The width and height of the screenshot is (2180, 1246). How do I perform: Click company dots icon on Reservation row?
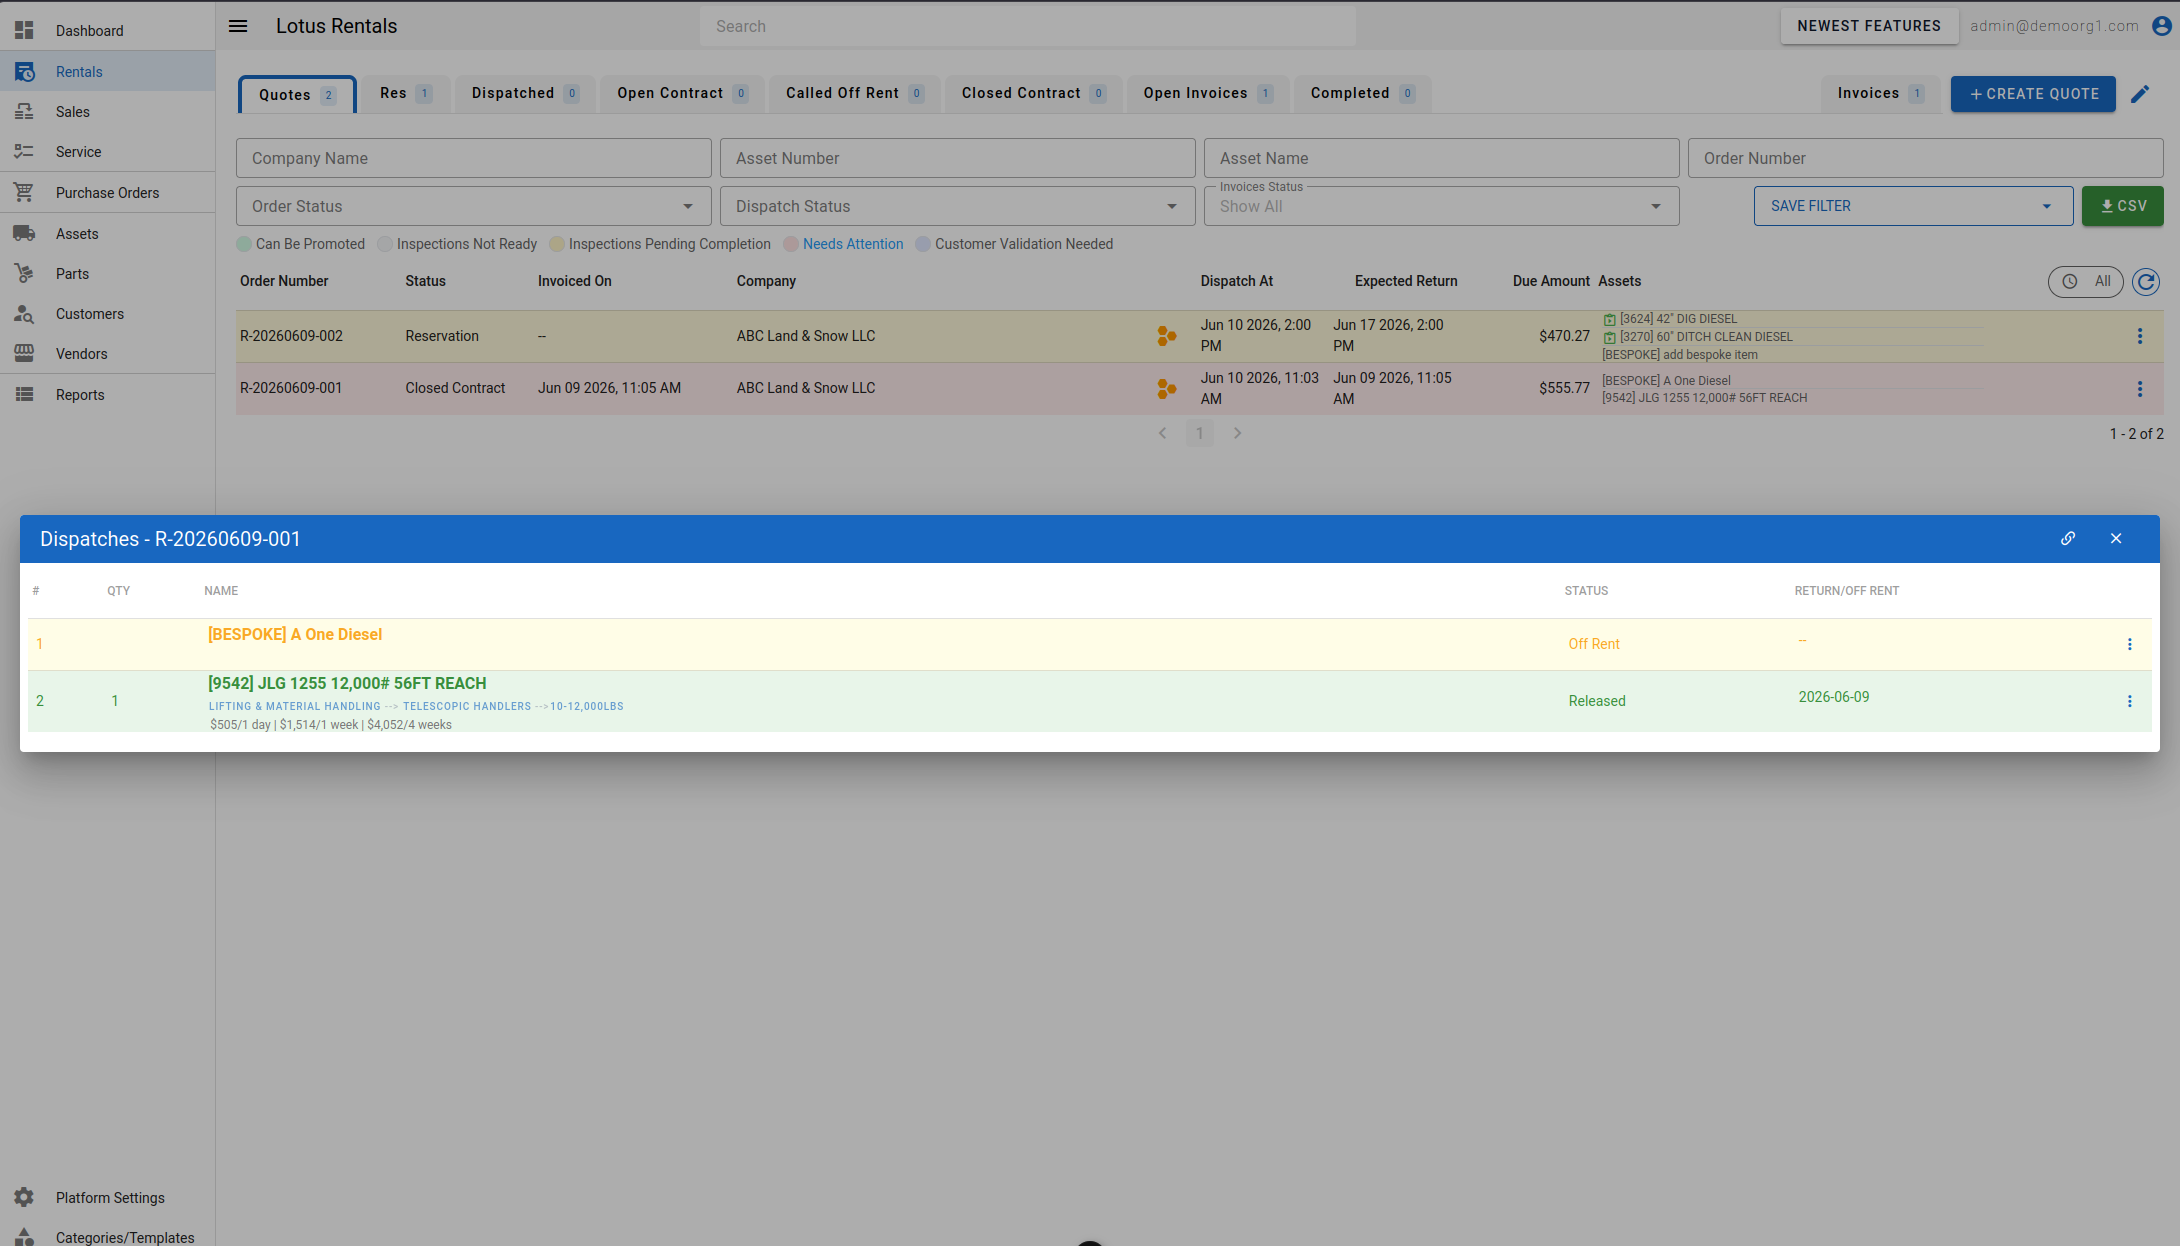tap(1166, 336)
